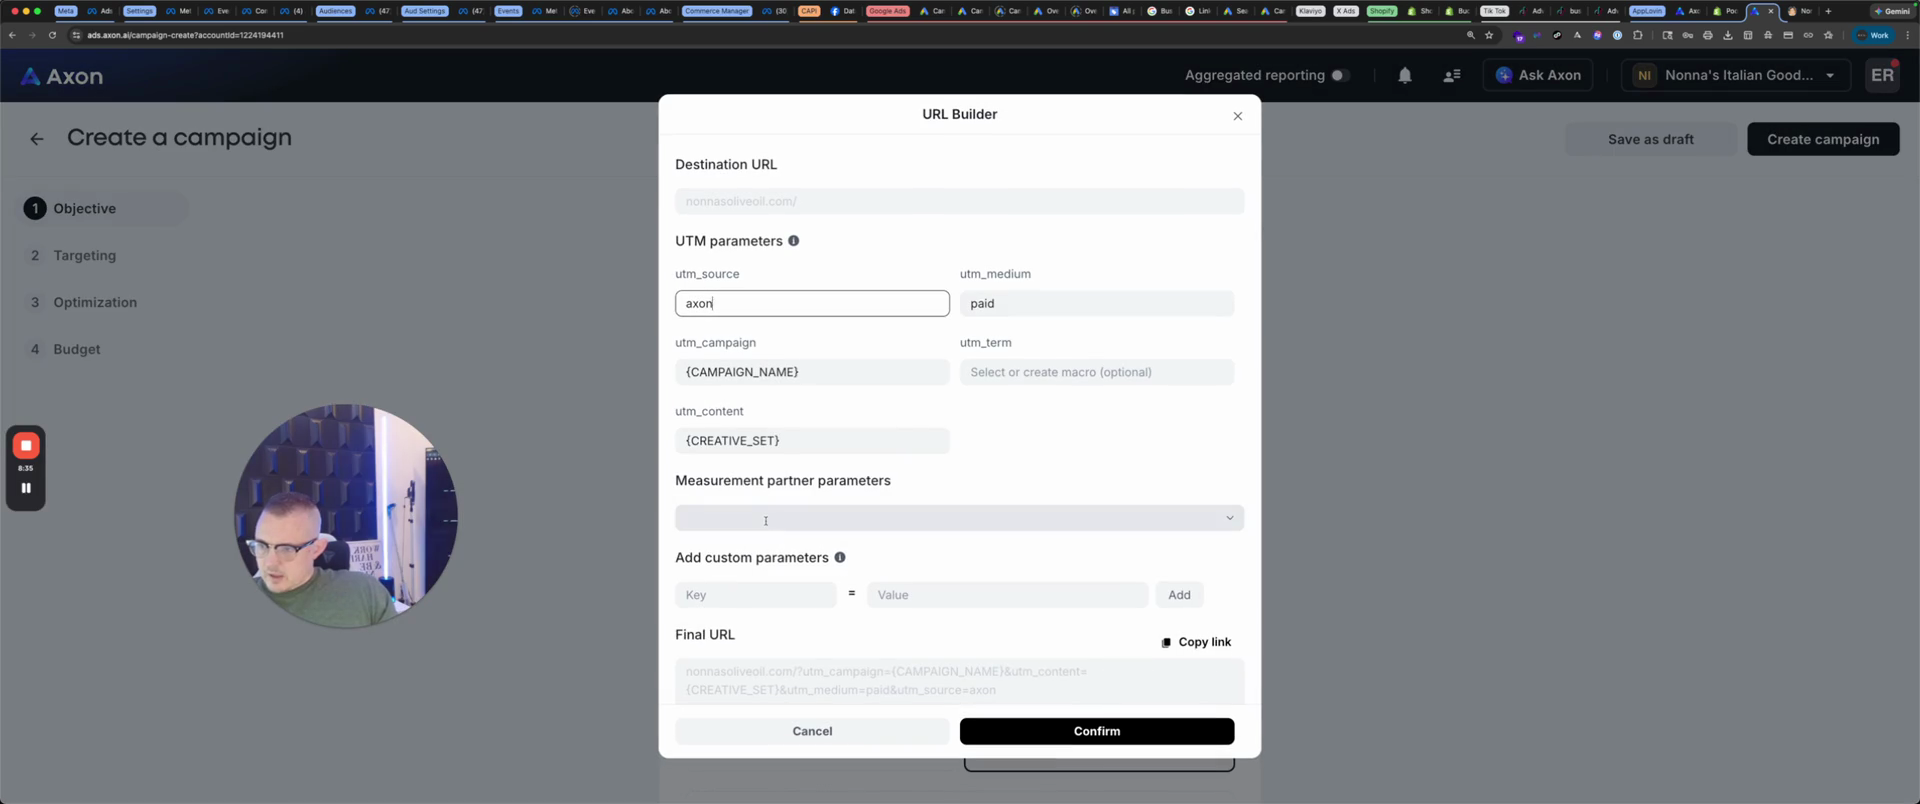Image resolution: width=1920 pixels, height=804 pixels.
Task: Click the custom parameters info icon
Action: (839, 558)
